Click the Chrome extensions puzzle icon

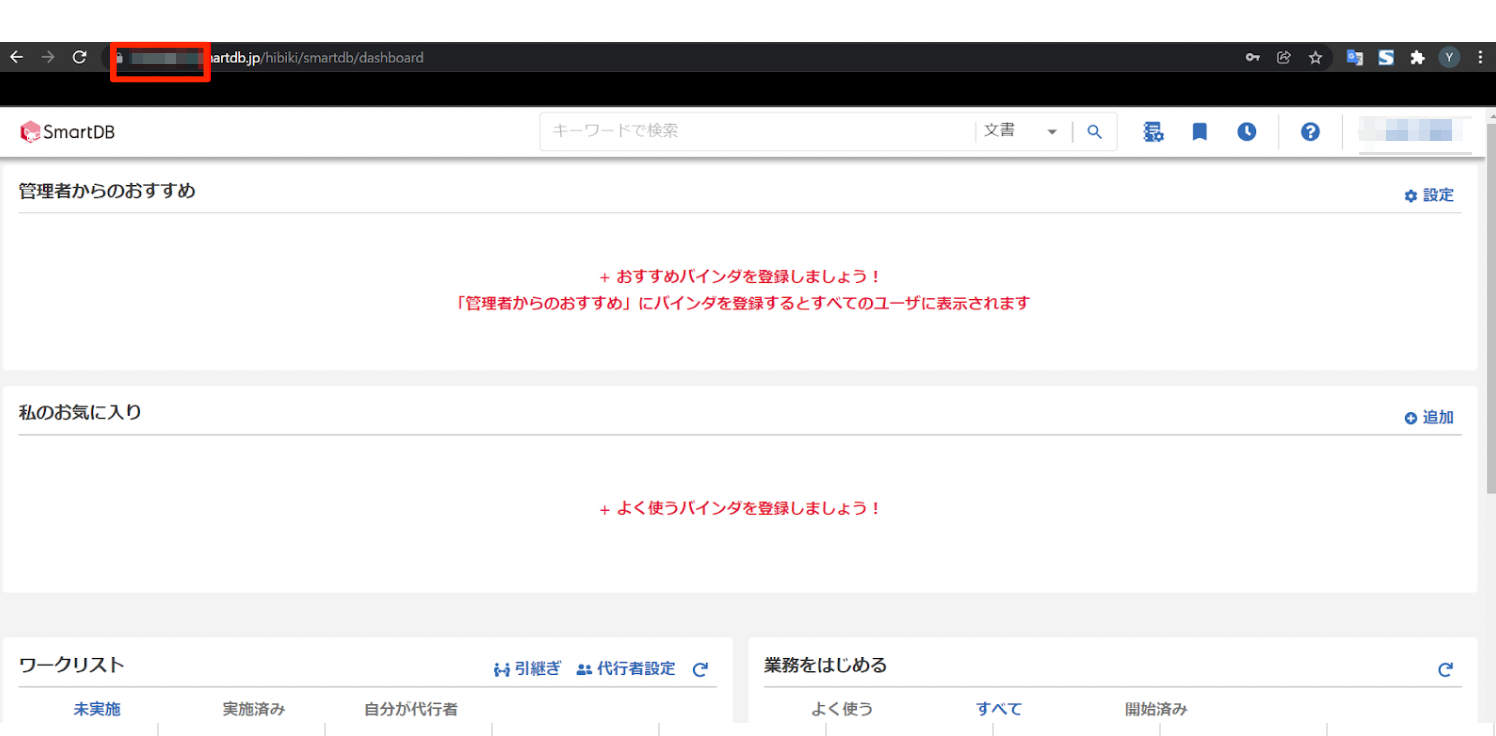point(1417,58)
